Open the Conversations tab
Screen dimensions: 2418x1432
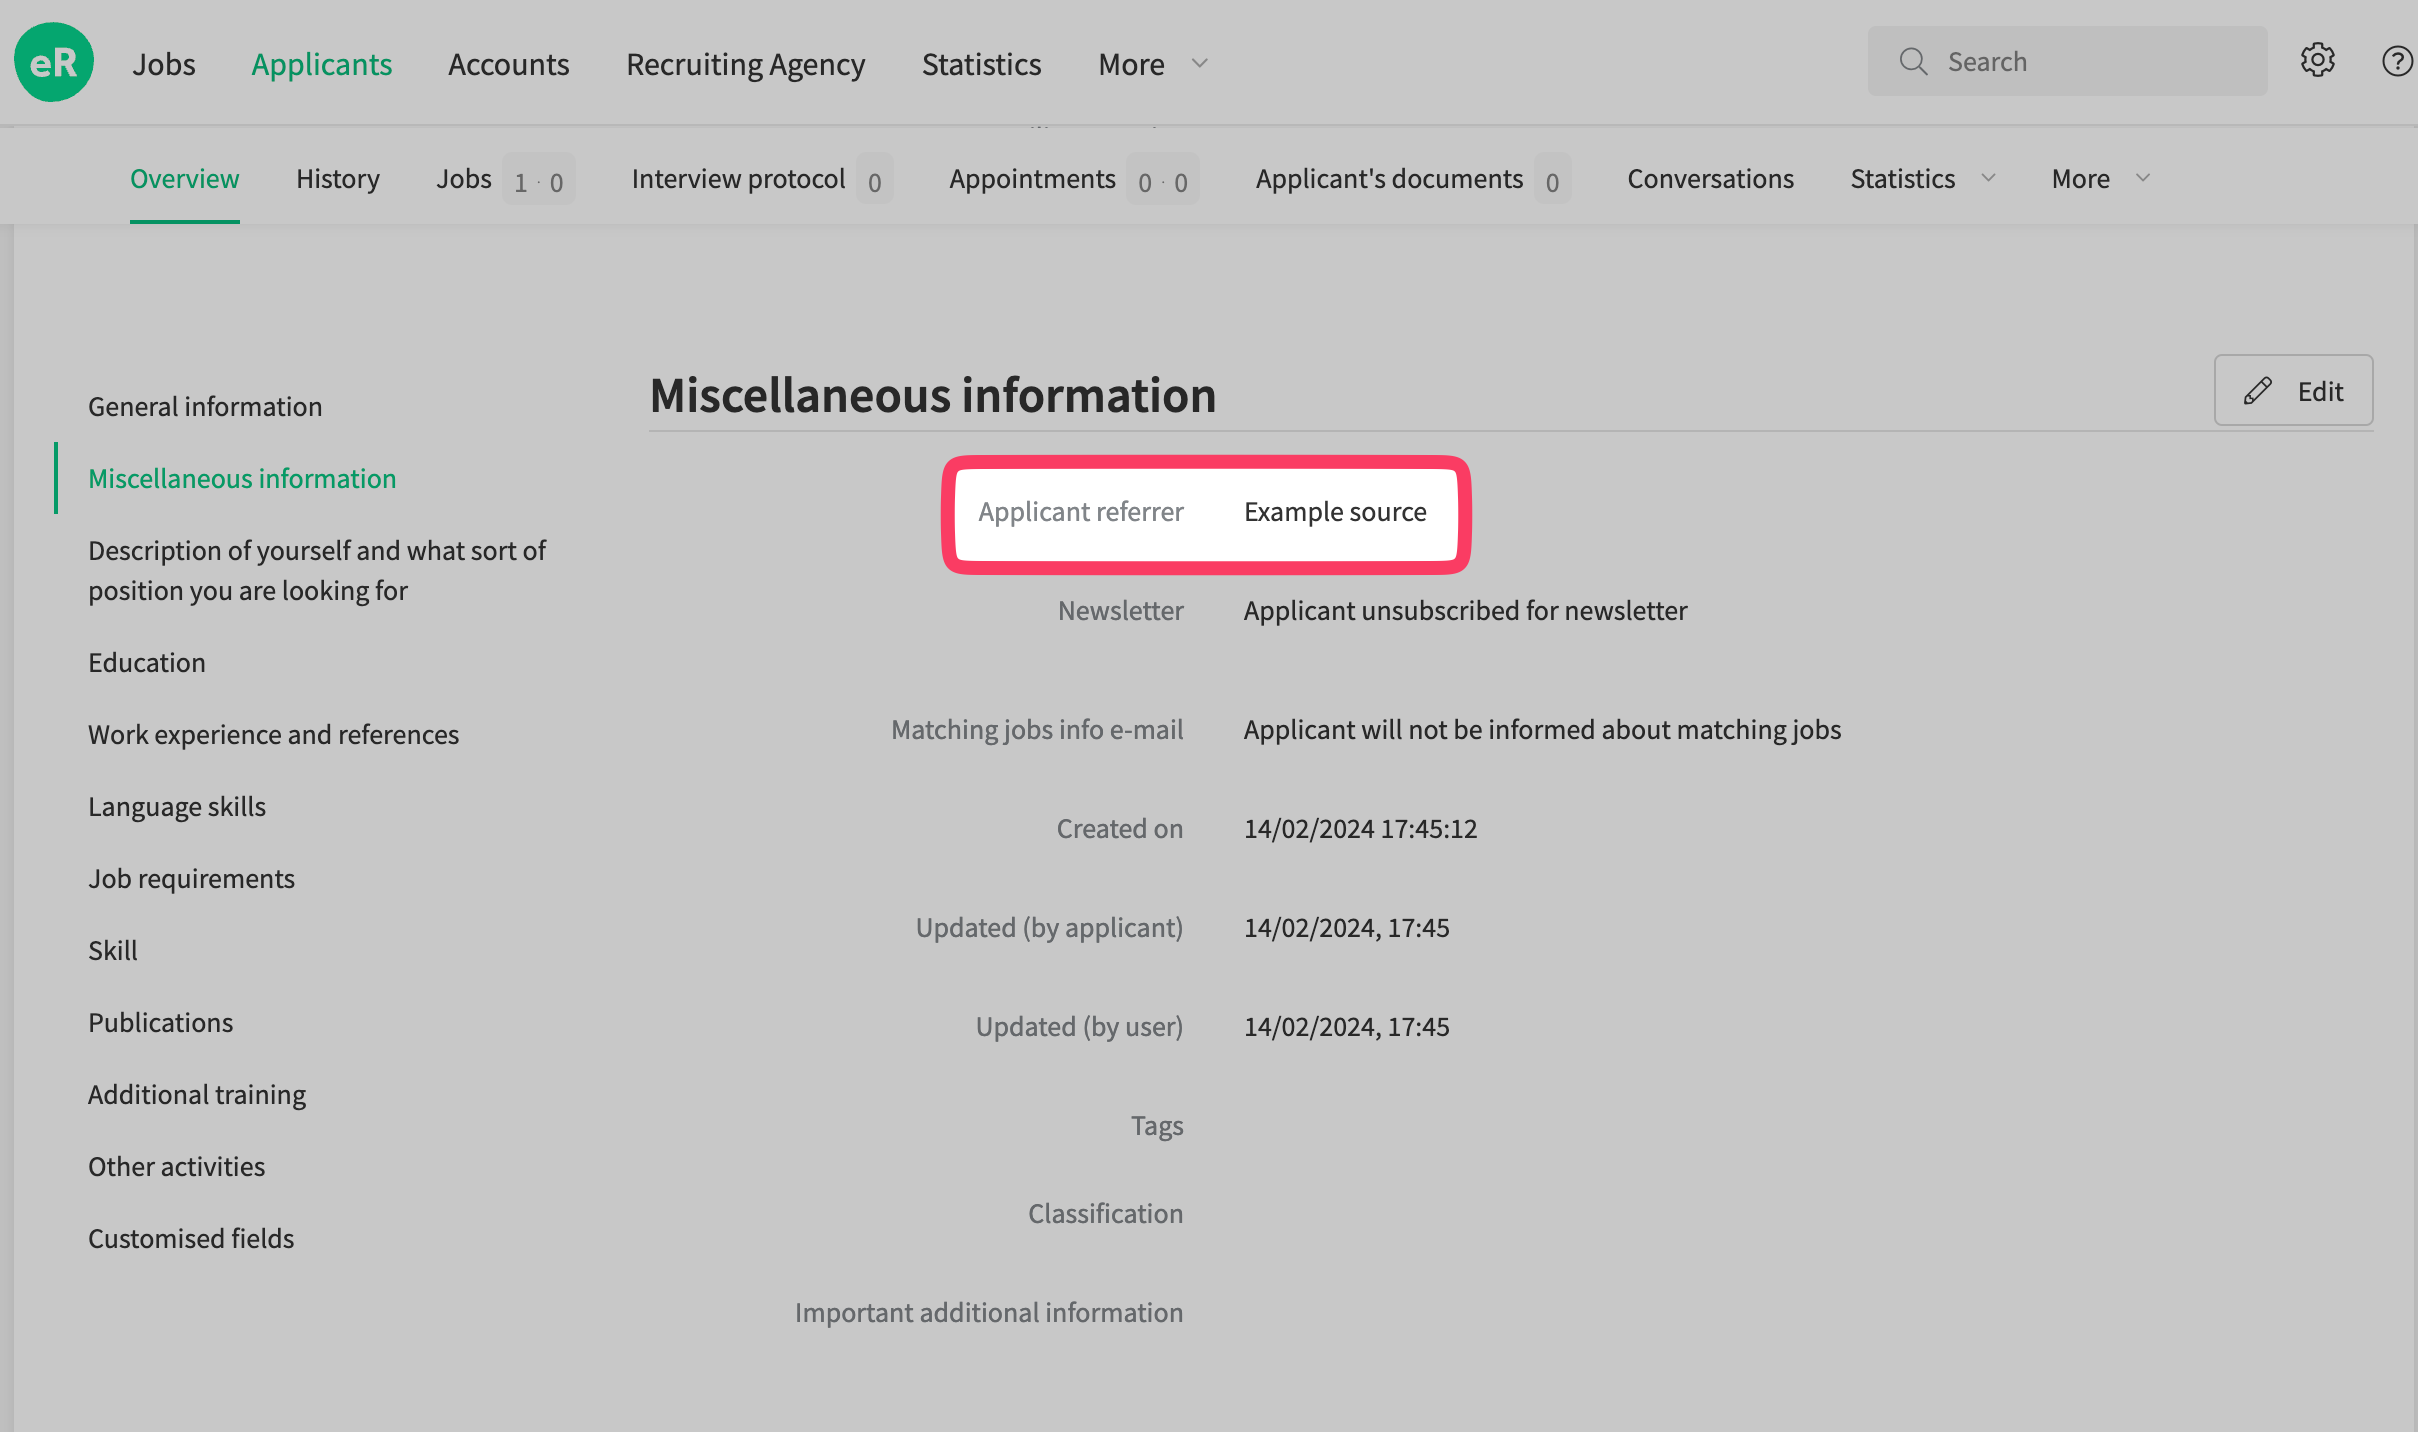click(1710, 179)
